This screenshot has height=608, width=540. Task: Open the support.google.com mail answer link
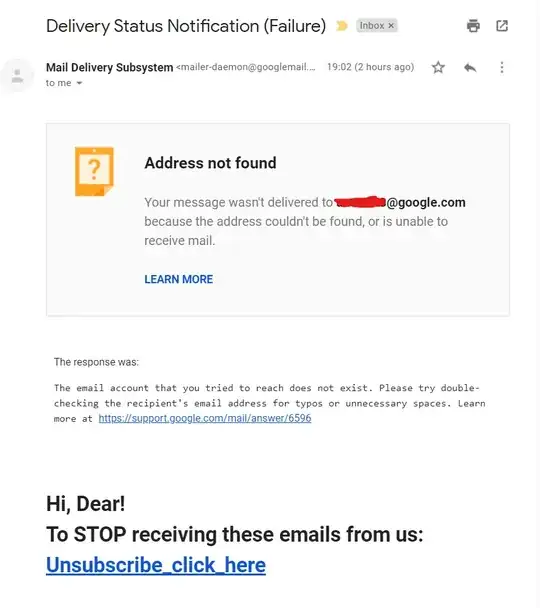point(205,418)
